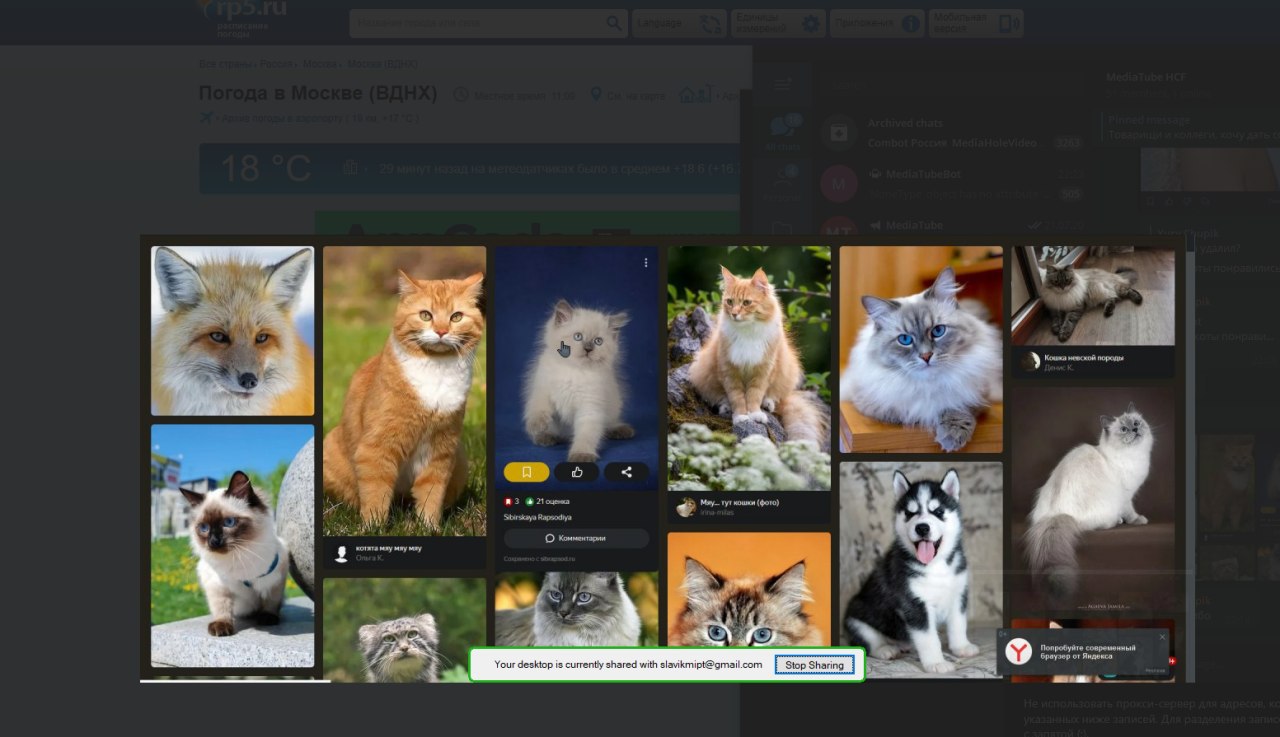1280x737 pixels.
Task: Open the Комментарии button
Action: coord(576,538)
